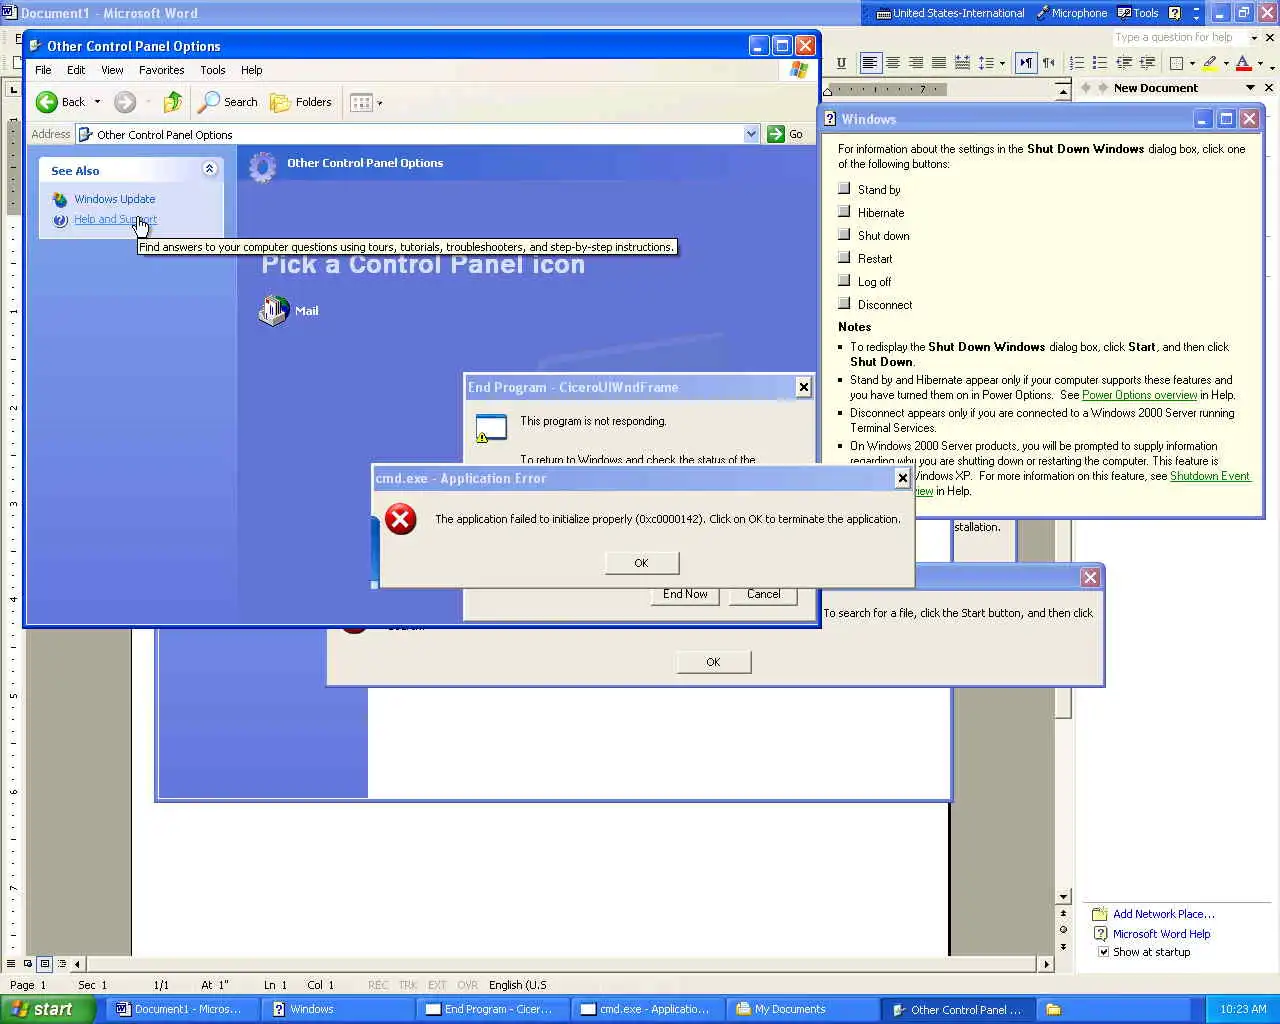This screenshot has height=1024, width=1280.
Task: Click the Underline formatting button in Word
Action: coord(841,63)
